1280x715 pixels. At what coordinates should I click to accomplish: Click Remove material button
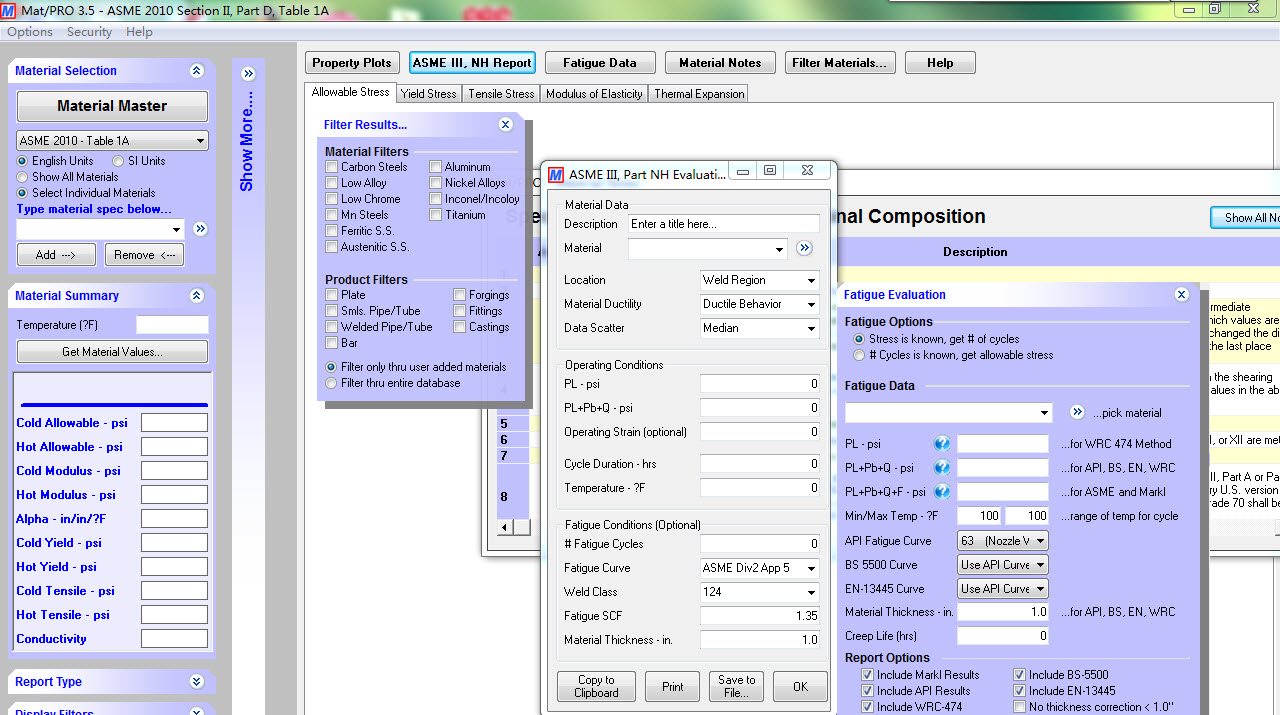click(144, 255)
